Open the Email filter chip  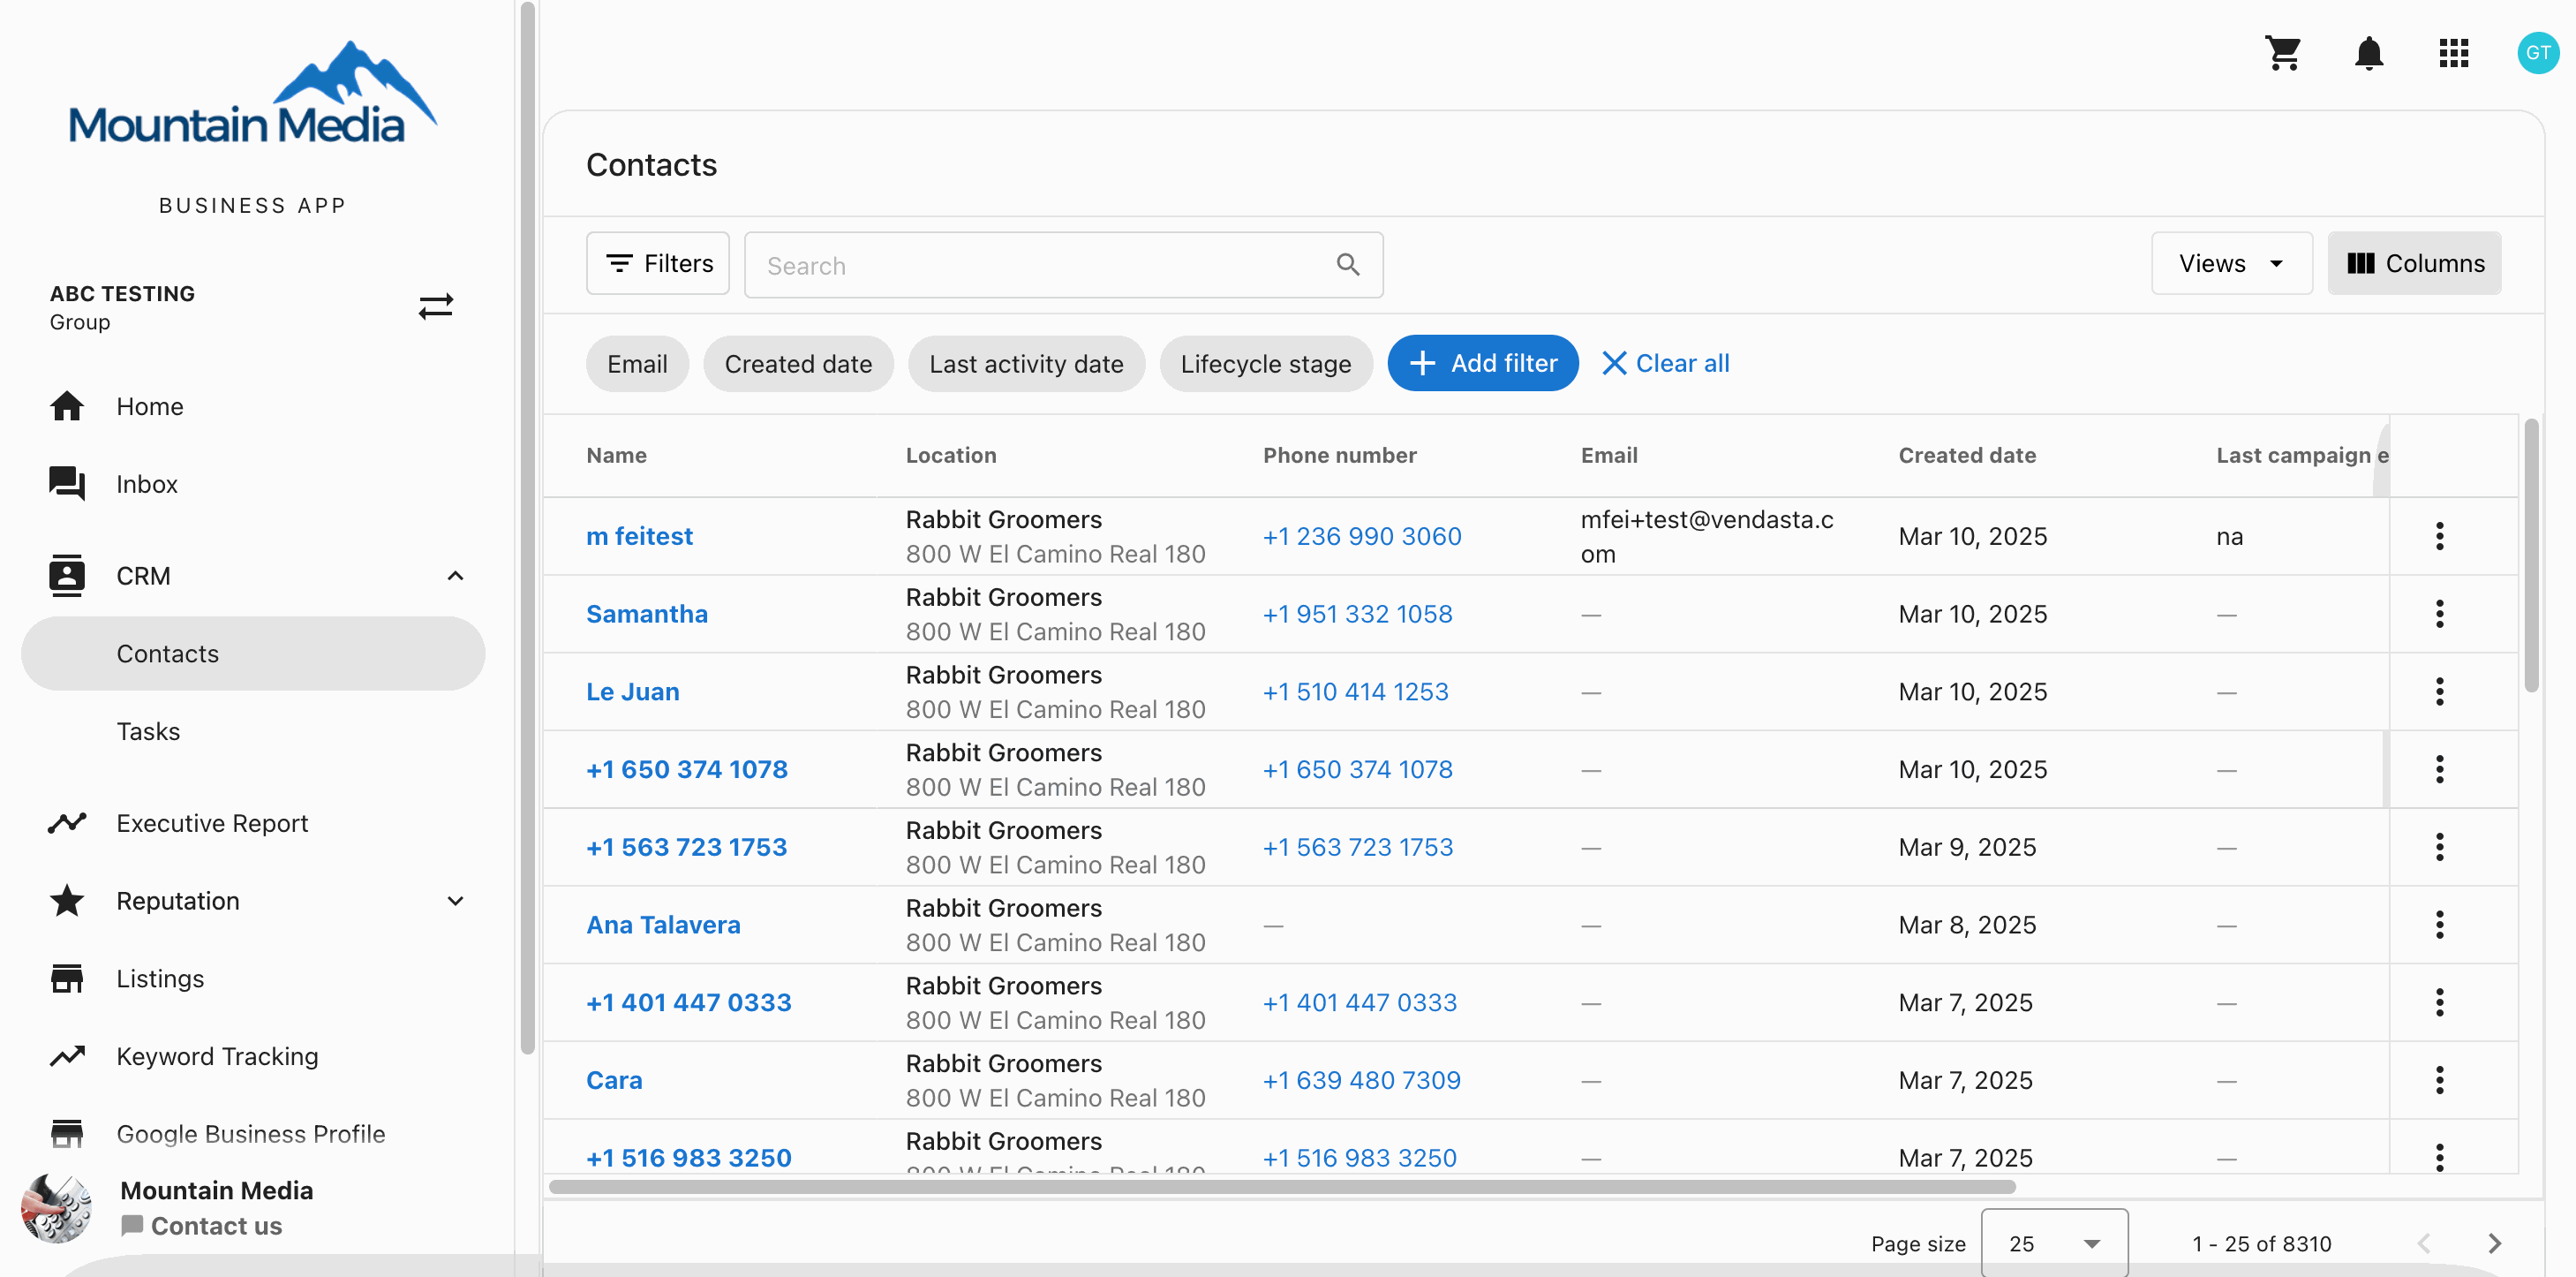(x=637, y=364)
